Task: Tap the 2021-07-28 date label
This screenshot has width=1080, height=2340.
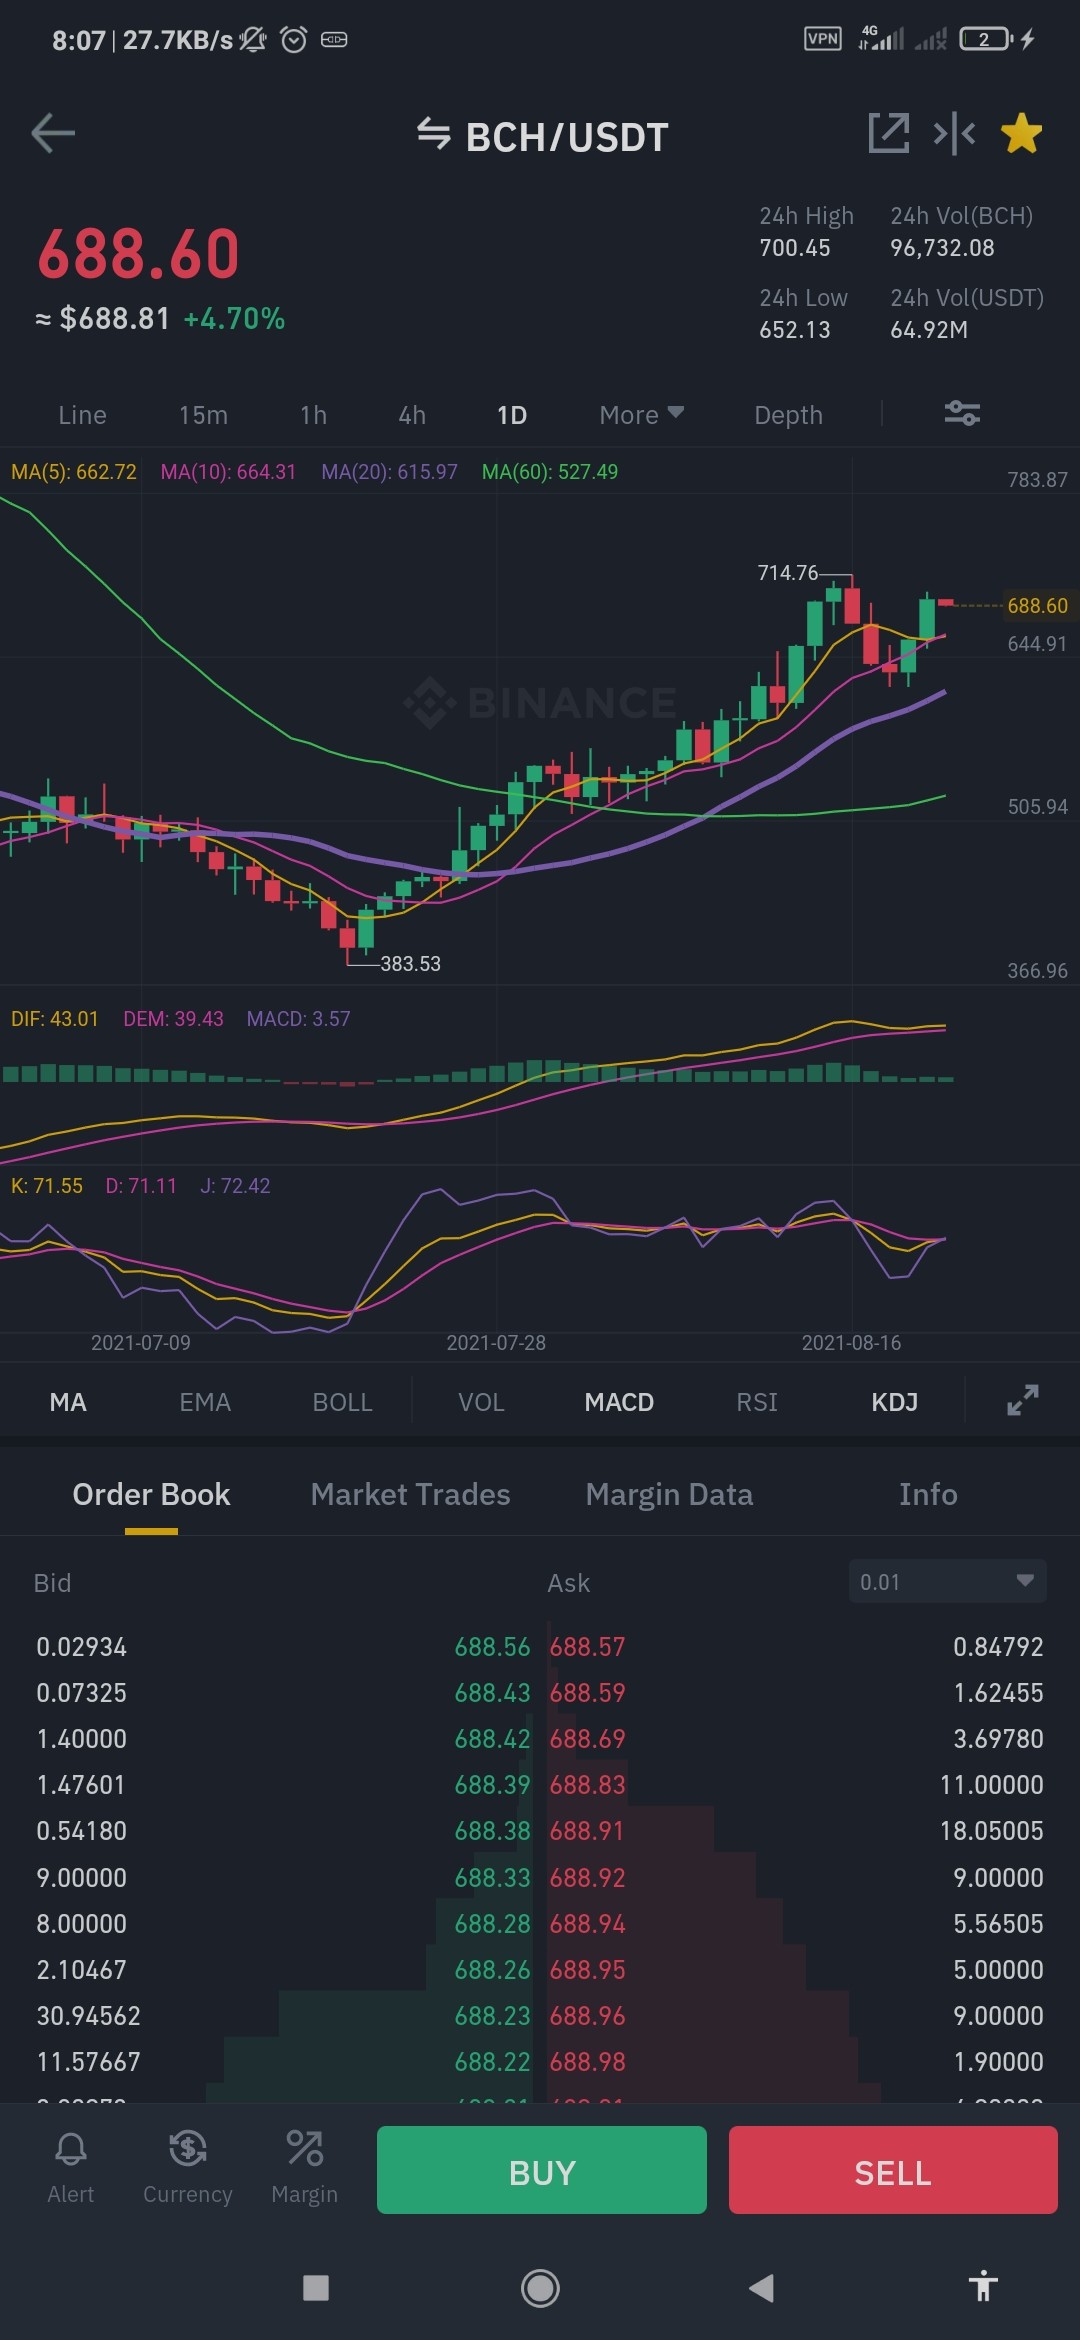Action: pyautogui.click(x=496, y=1343)
